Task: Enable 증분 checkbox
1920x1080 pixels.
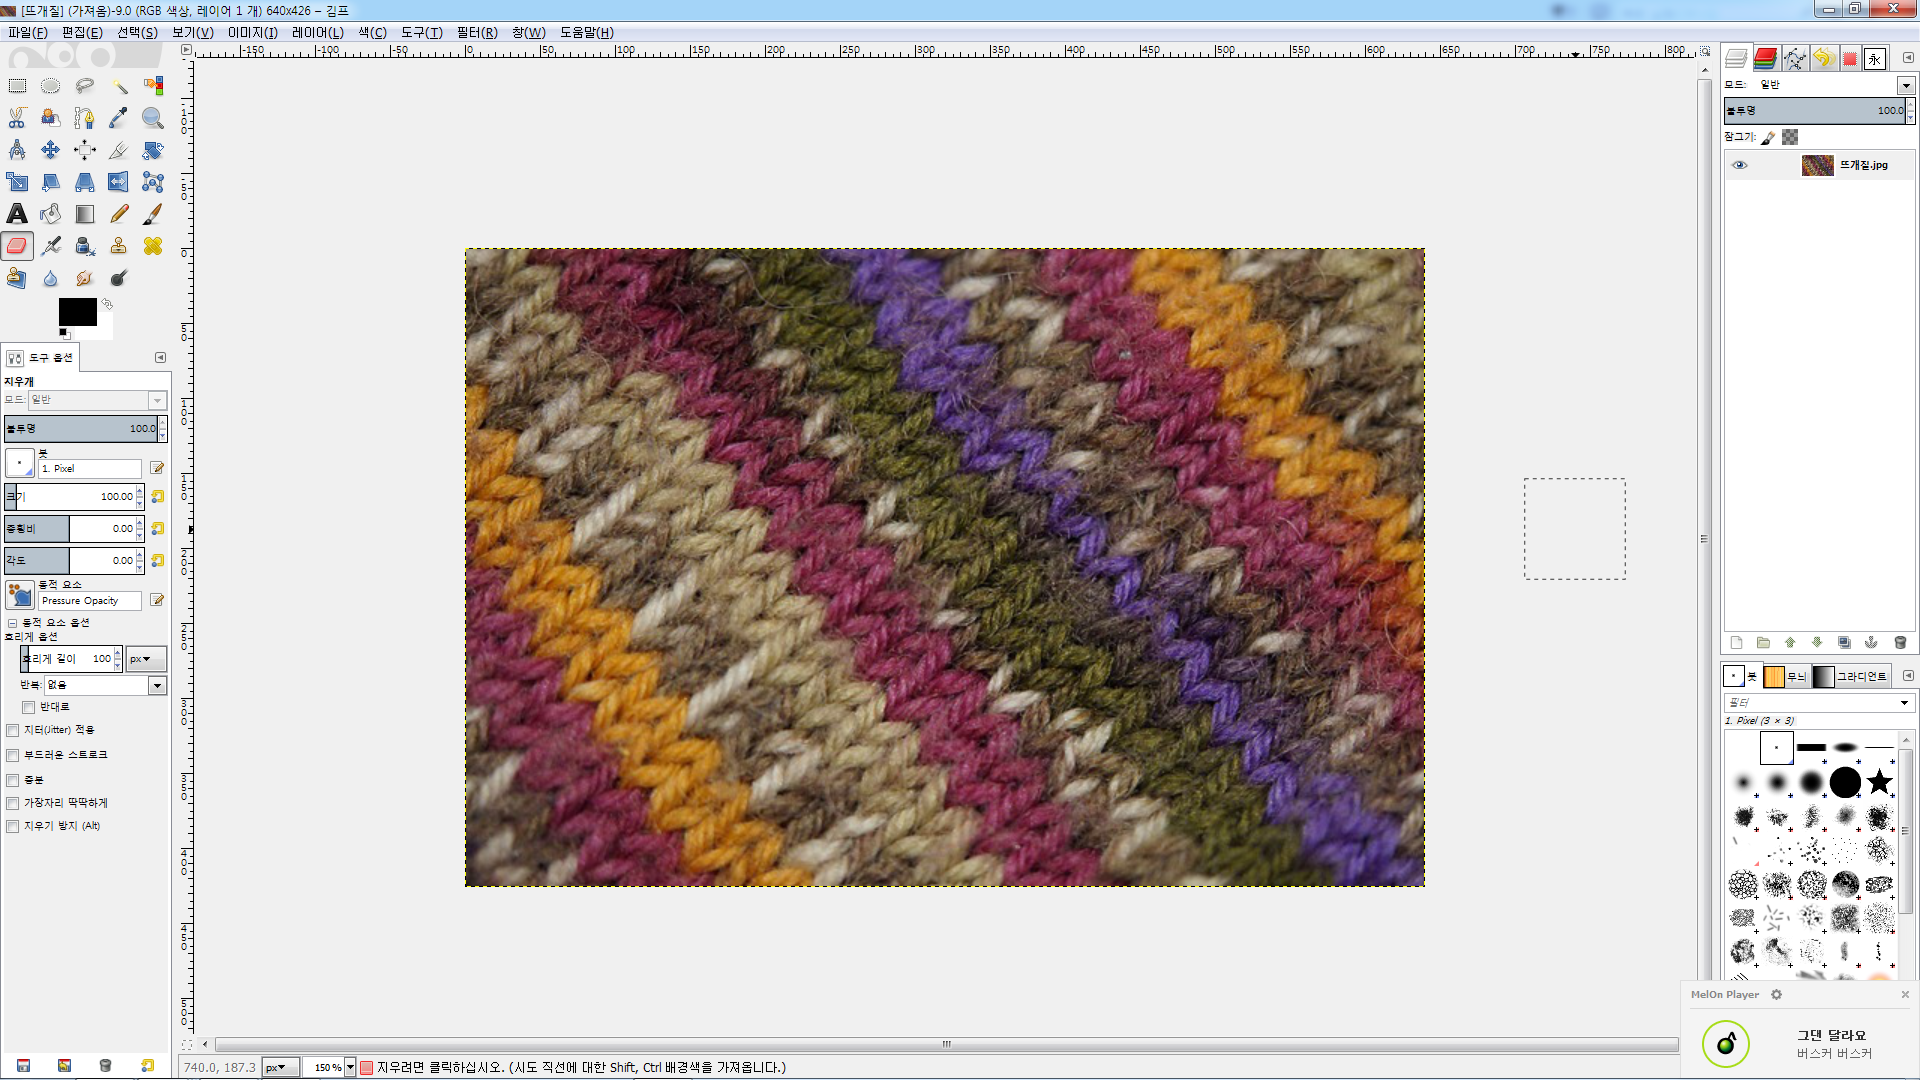Action: pos(13,781)
